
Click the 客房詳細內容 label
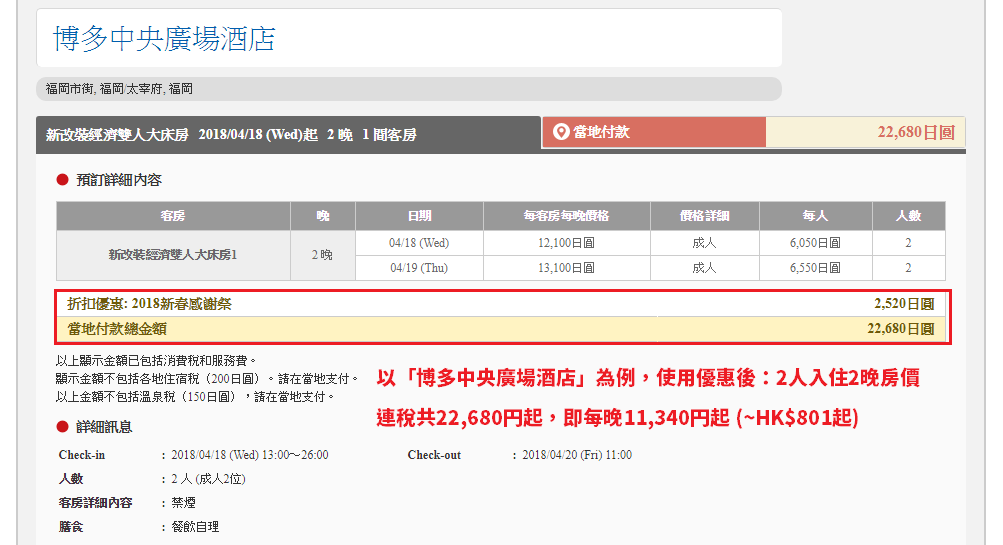click(95, 503)
